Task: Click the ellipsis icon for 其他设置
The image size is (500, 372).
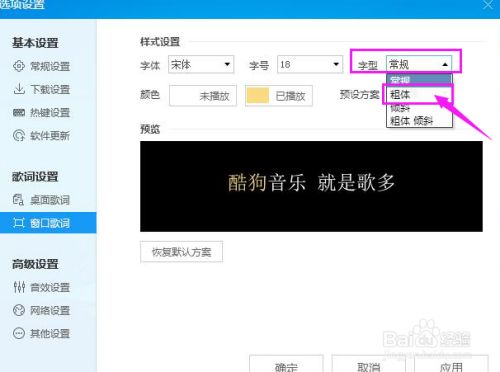Action: click(x=19, y=333)
